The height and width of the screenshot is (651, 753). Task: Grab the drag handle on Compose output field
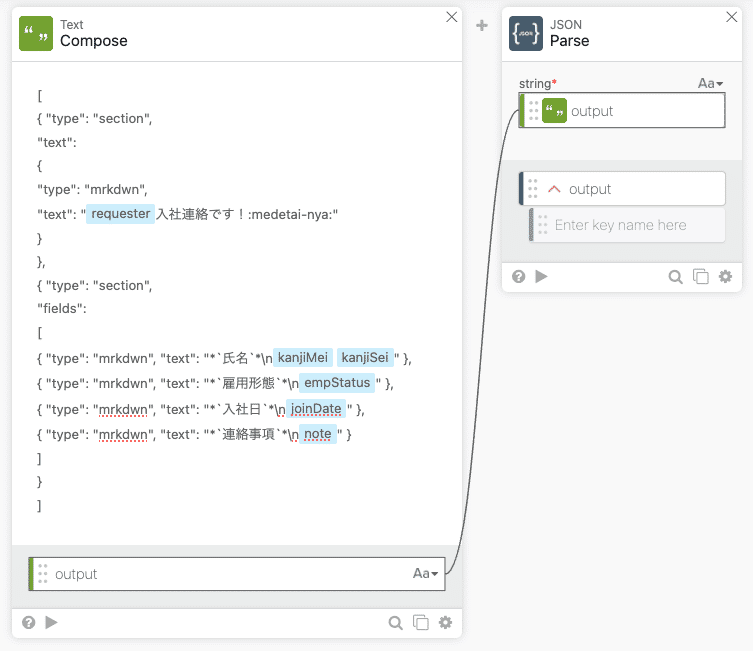(x=43, y=574)
